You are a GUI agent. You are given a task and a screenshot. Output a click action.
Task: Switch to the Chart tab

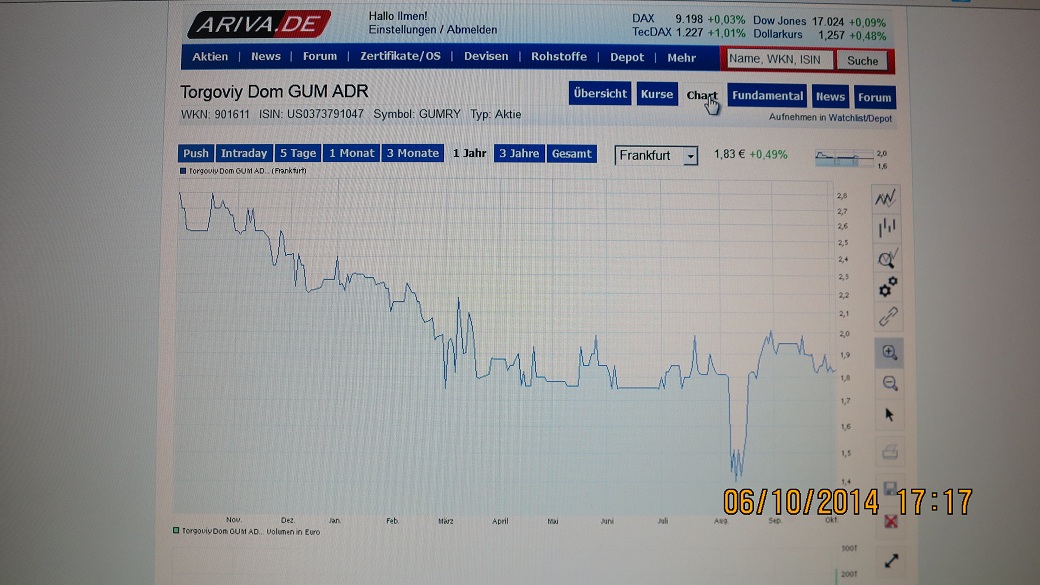pos(702,96)
